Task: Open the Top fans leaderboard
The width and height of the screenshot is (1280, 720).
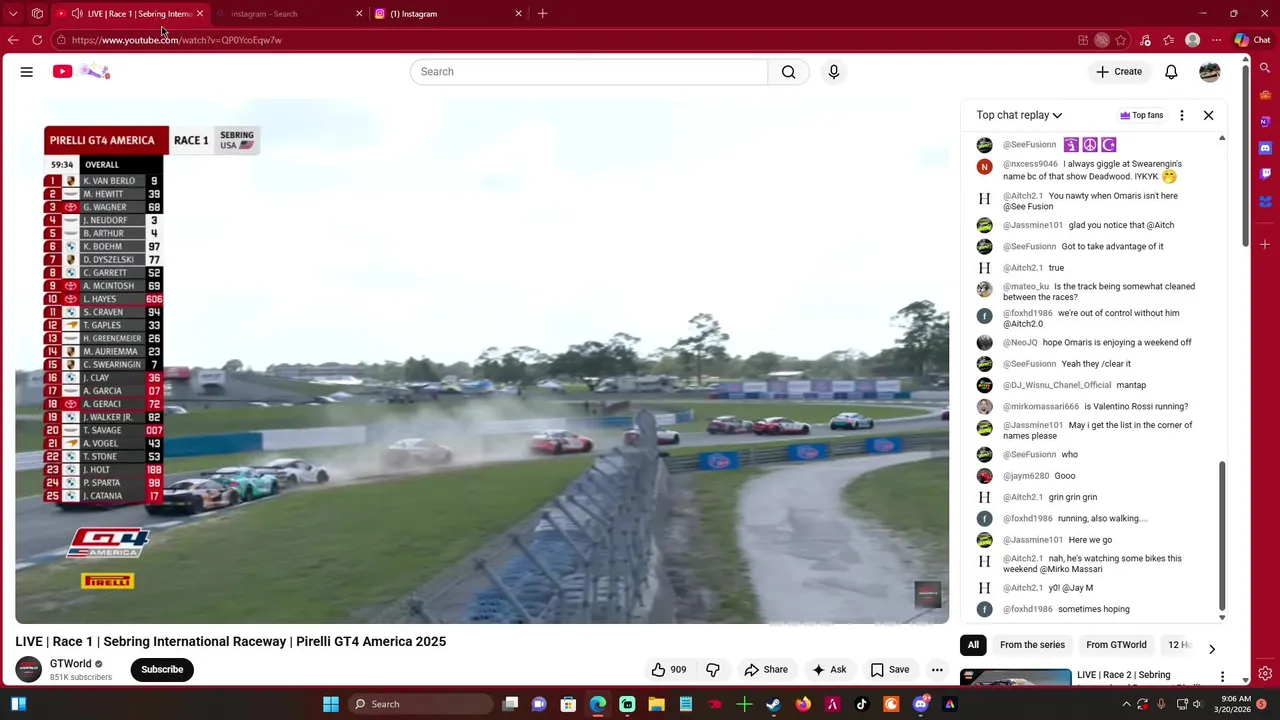Action: (1141, 115)
